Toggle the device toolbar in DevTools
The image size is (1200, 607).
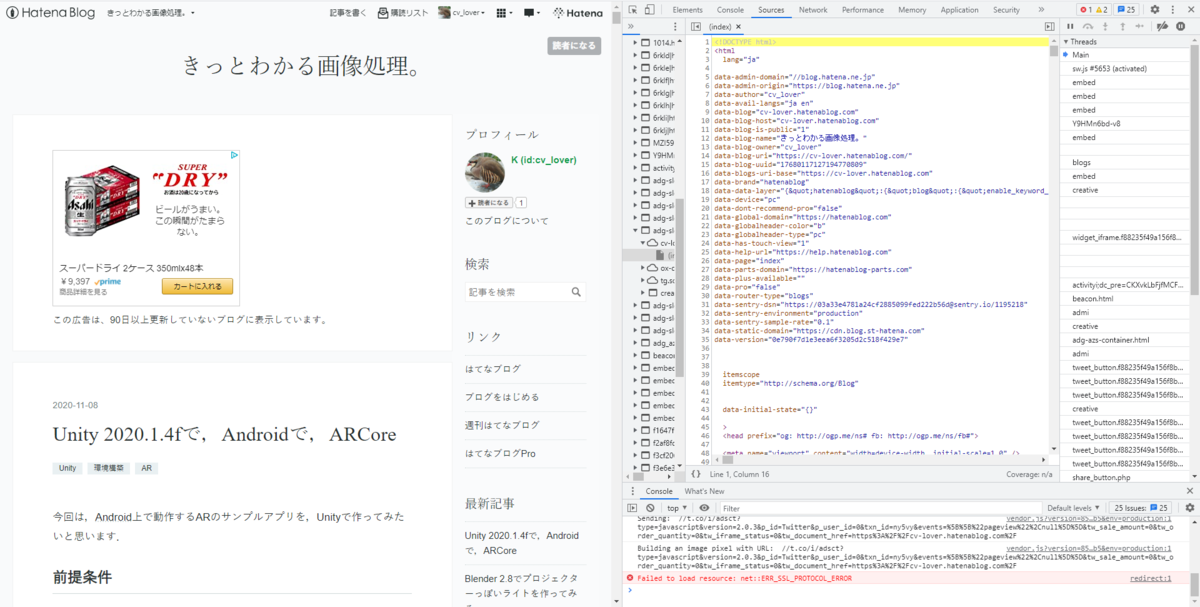[x=652, y=8]
